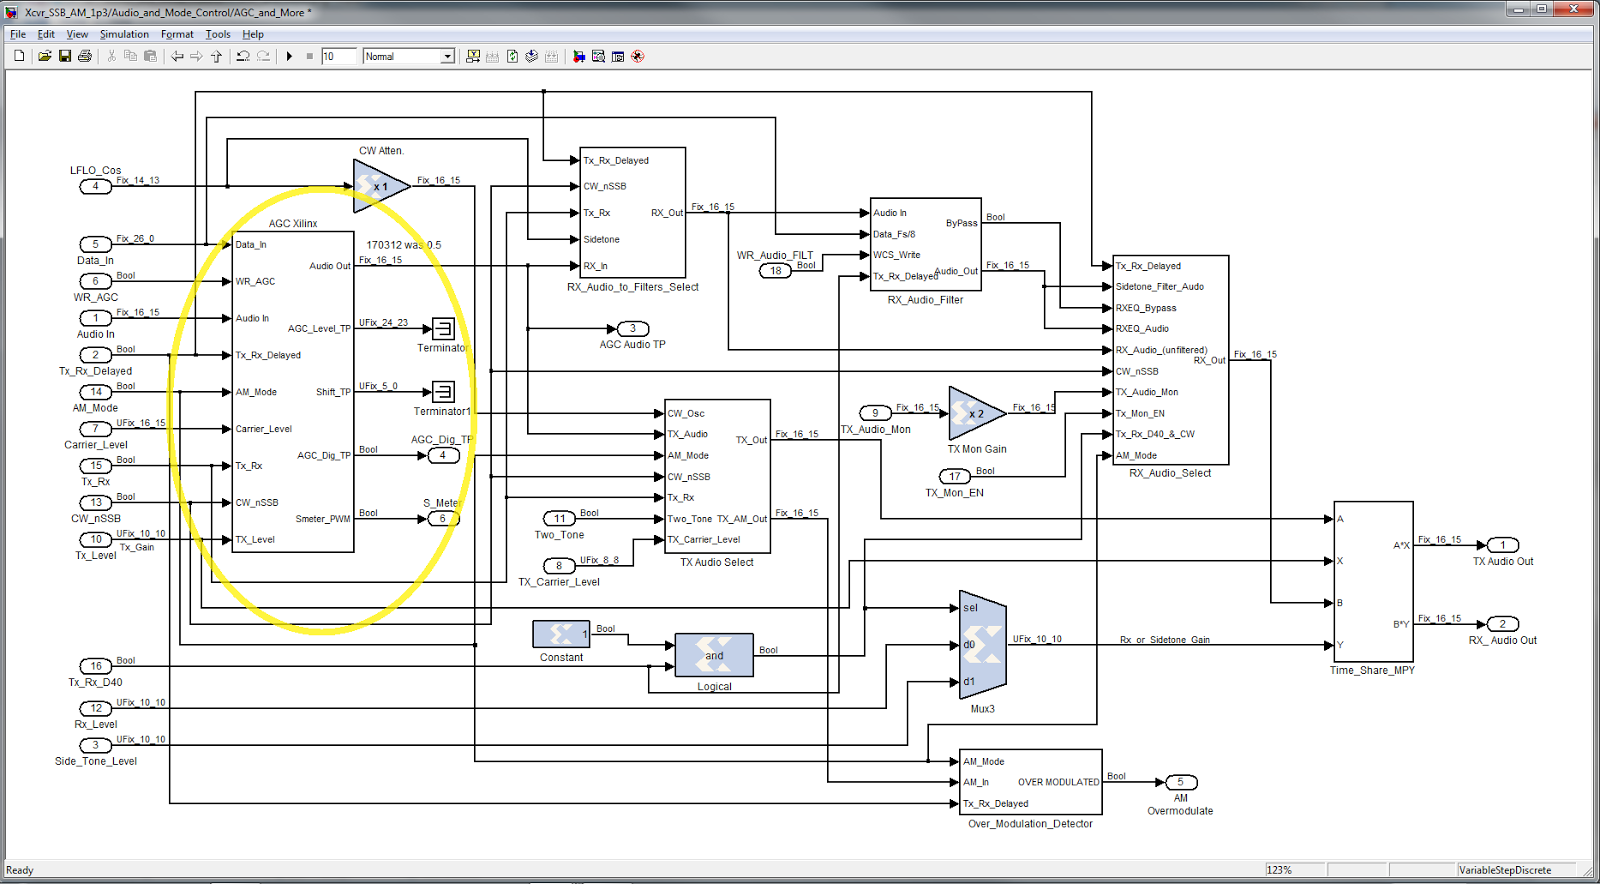Expand the Normal simulation mode dropdown
1600x884 pixels.
pyautogui.click(x=447, y=56)
